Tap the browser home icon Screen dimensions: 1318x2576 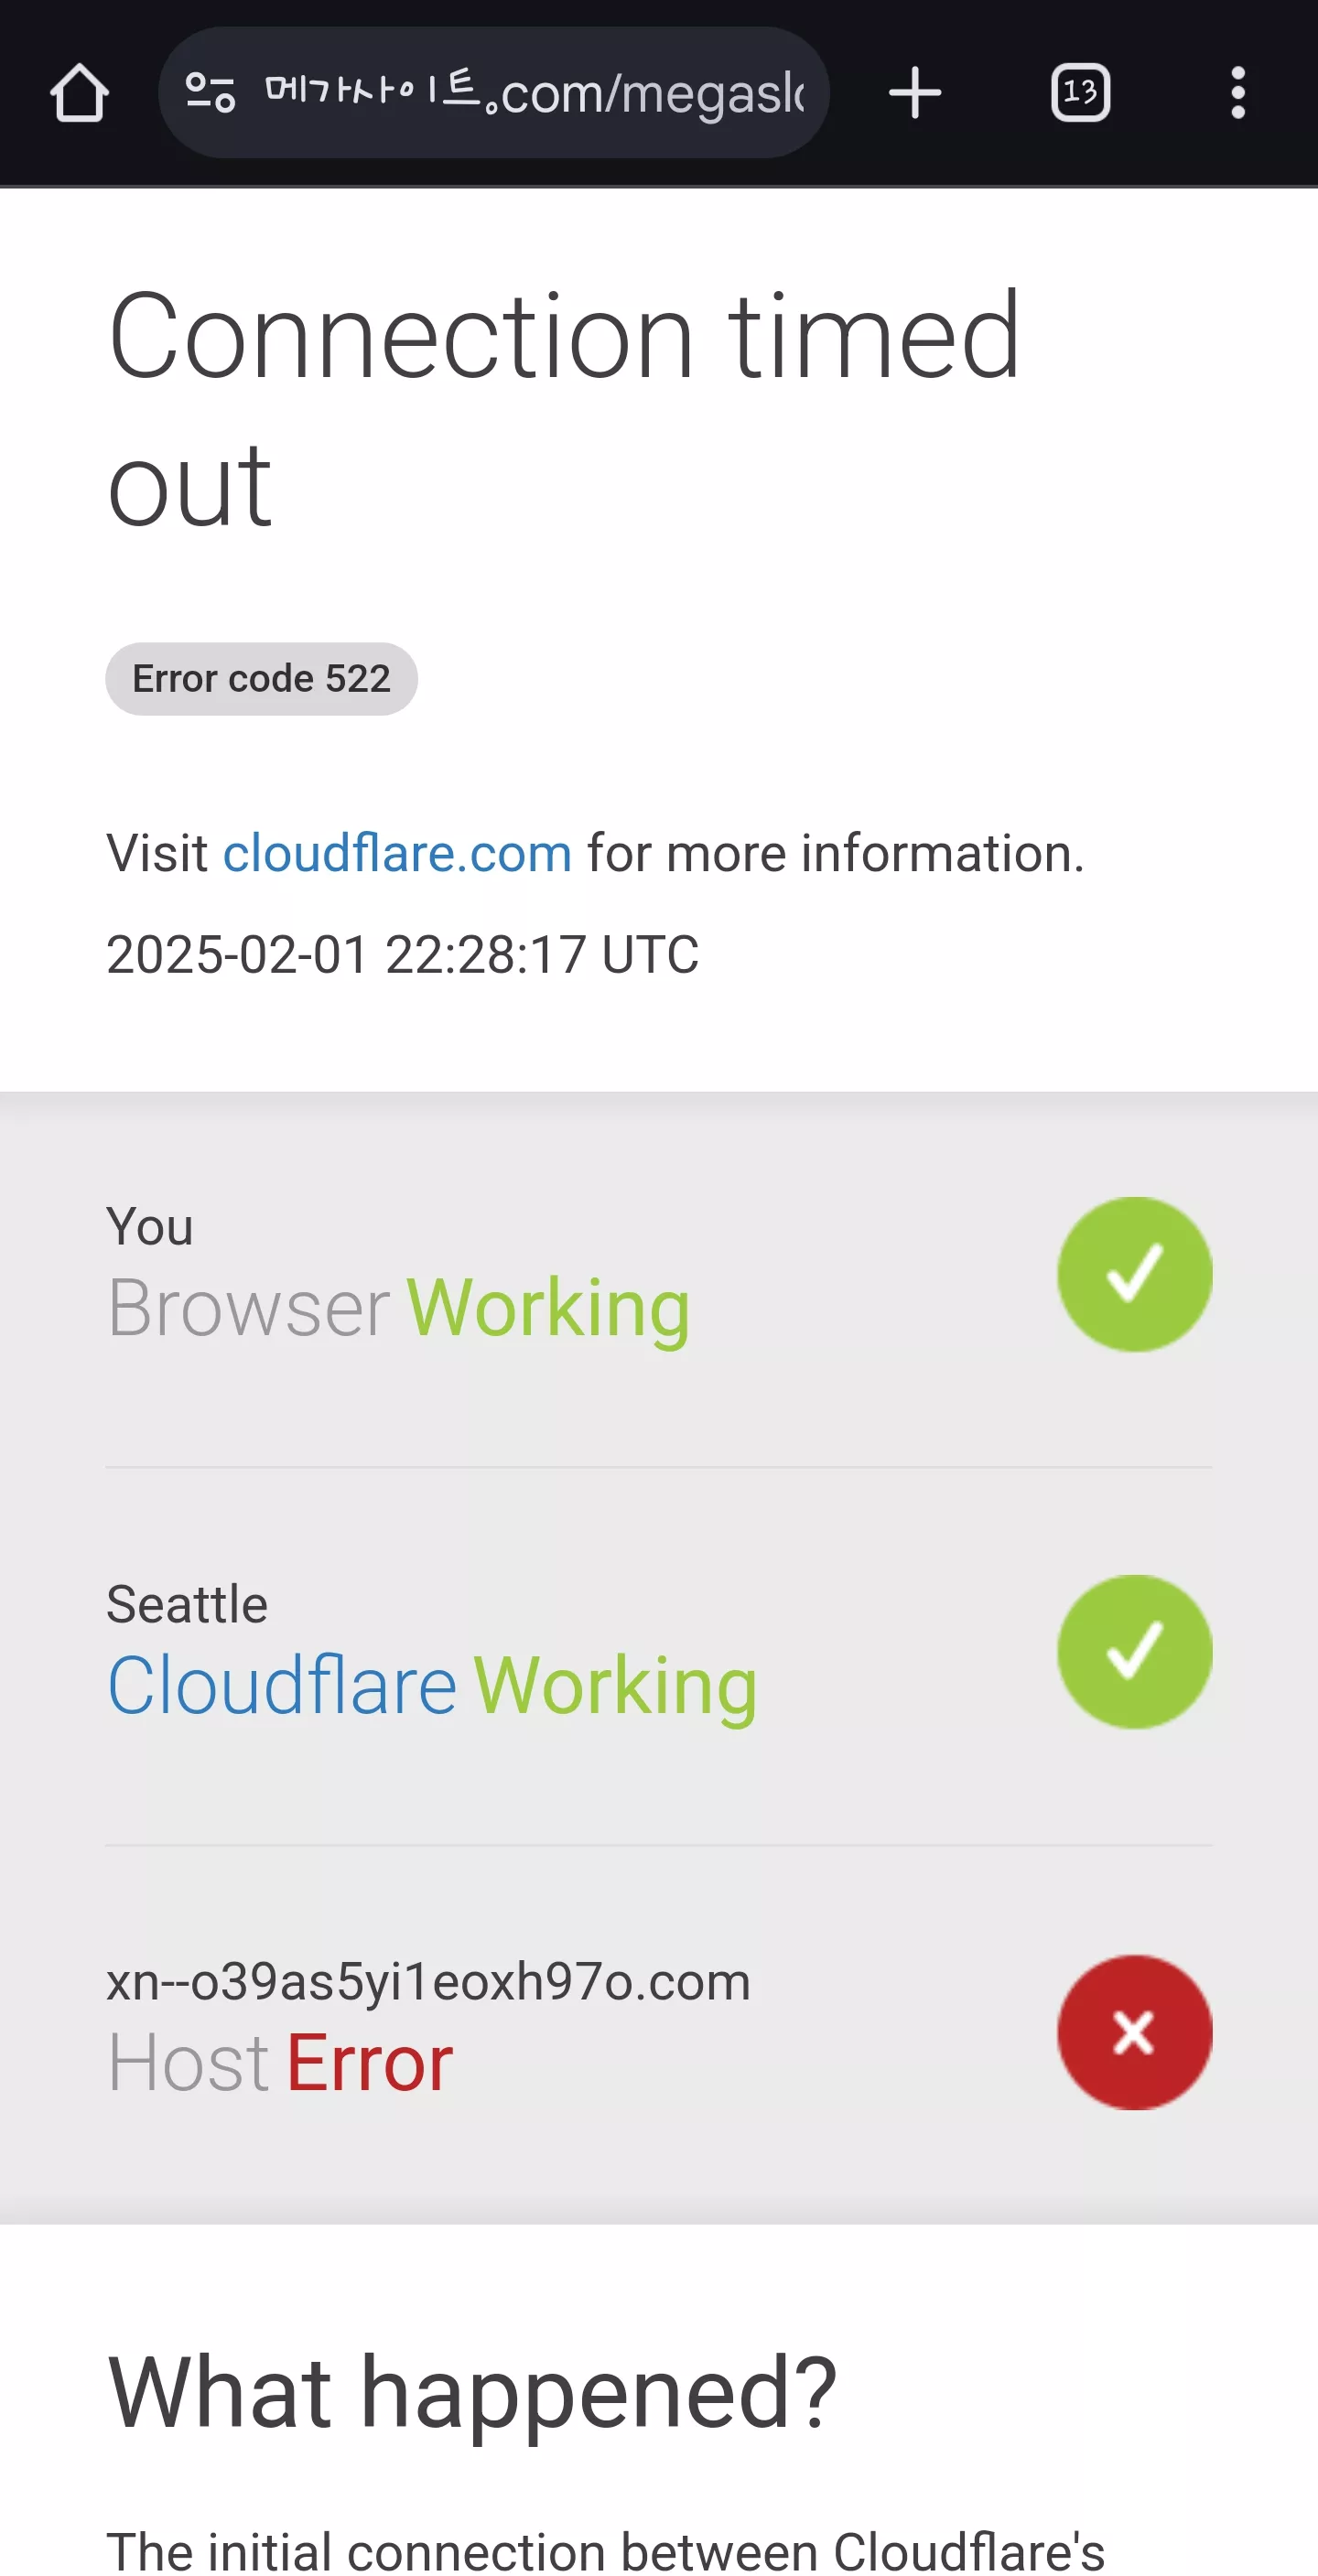79,92
